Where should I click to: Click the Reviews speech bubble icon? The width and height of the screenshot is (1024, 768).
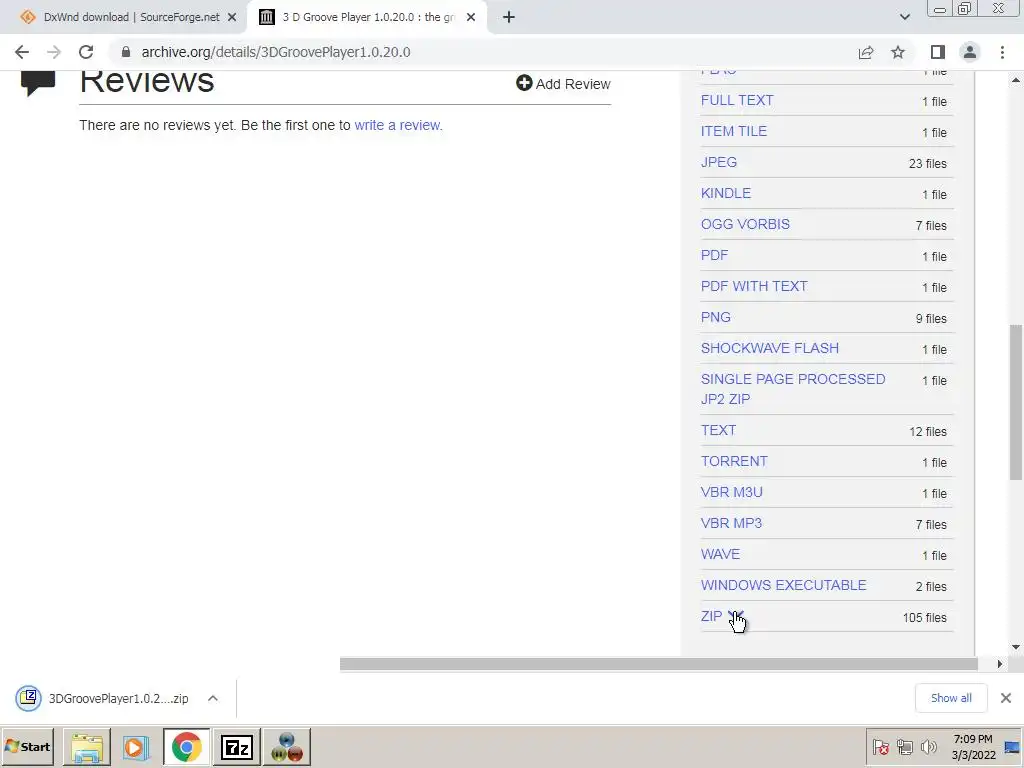coord(38,84)
